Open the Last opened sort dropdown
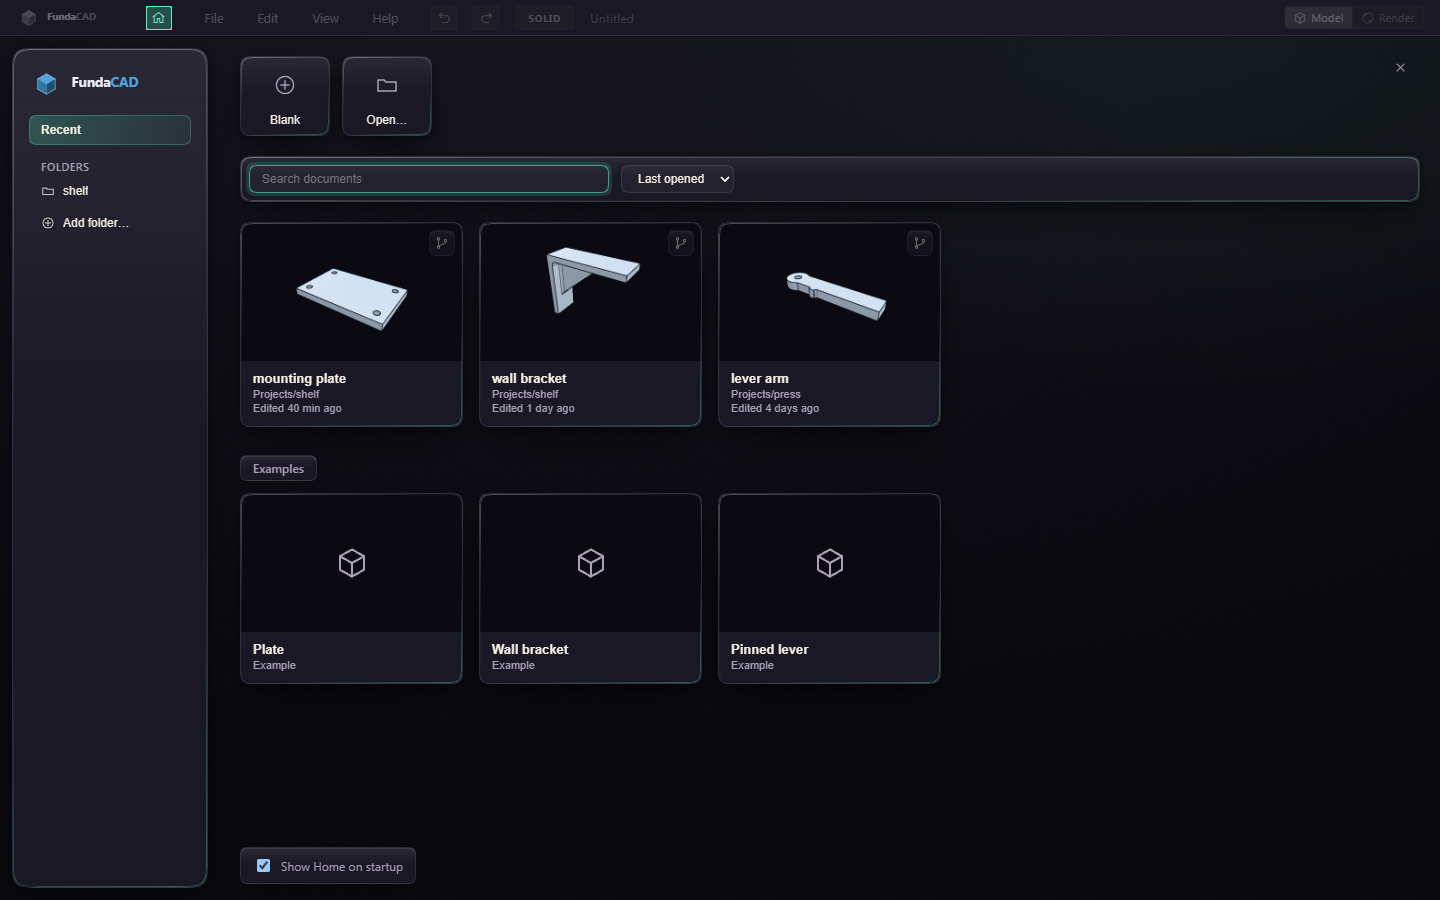The width and height of the screenshot is (1440, 900). pos(677,179)
